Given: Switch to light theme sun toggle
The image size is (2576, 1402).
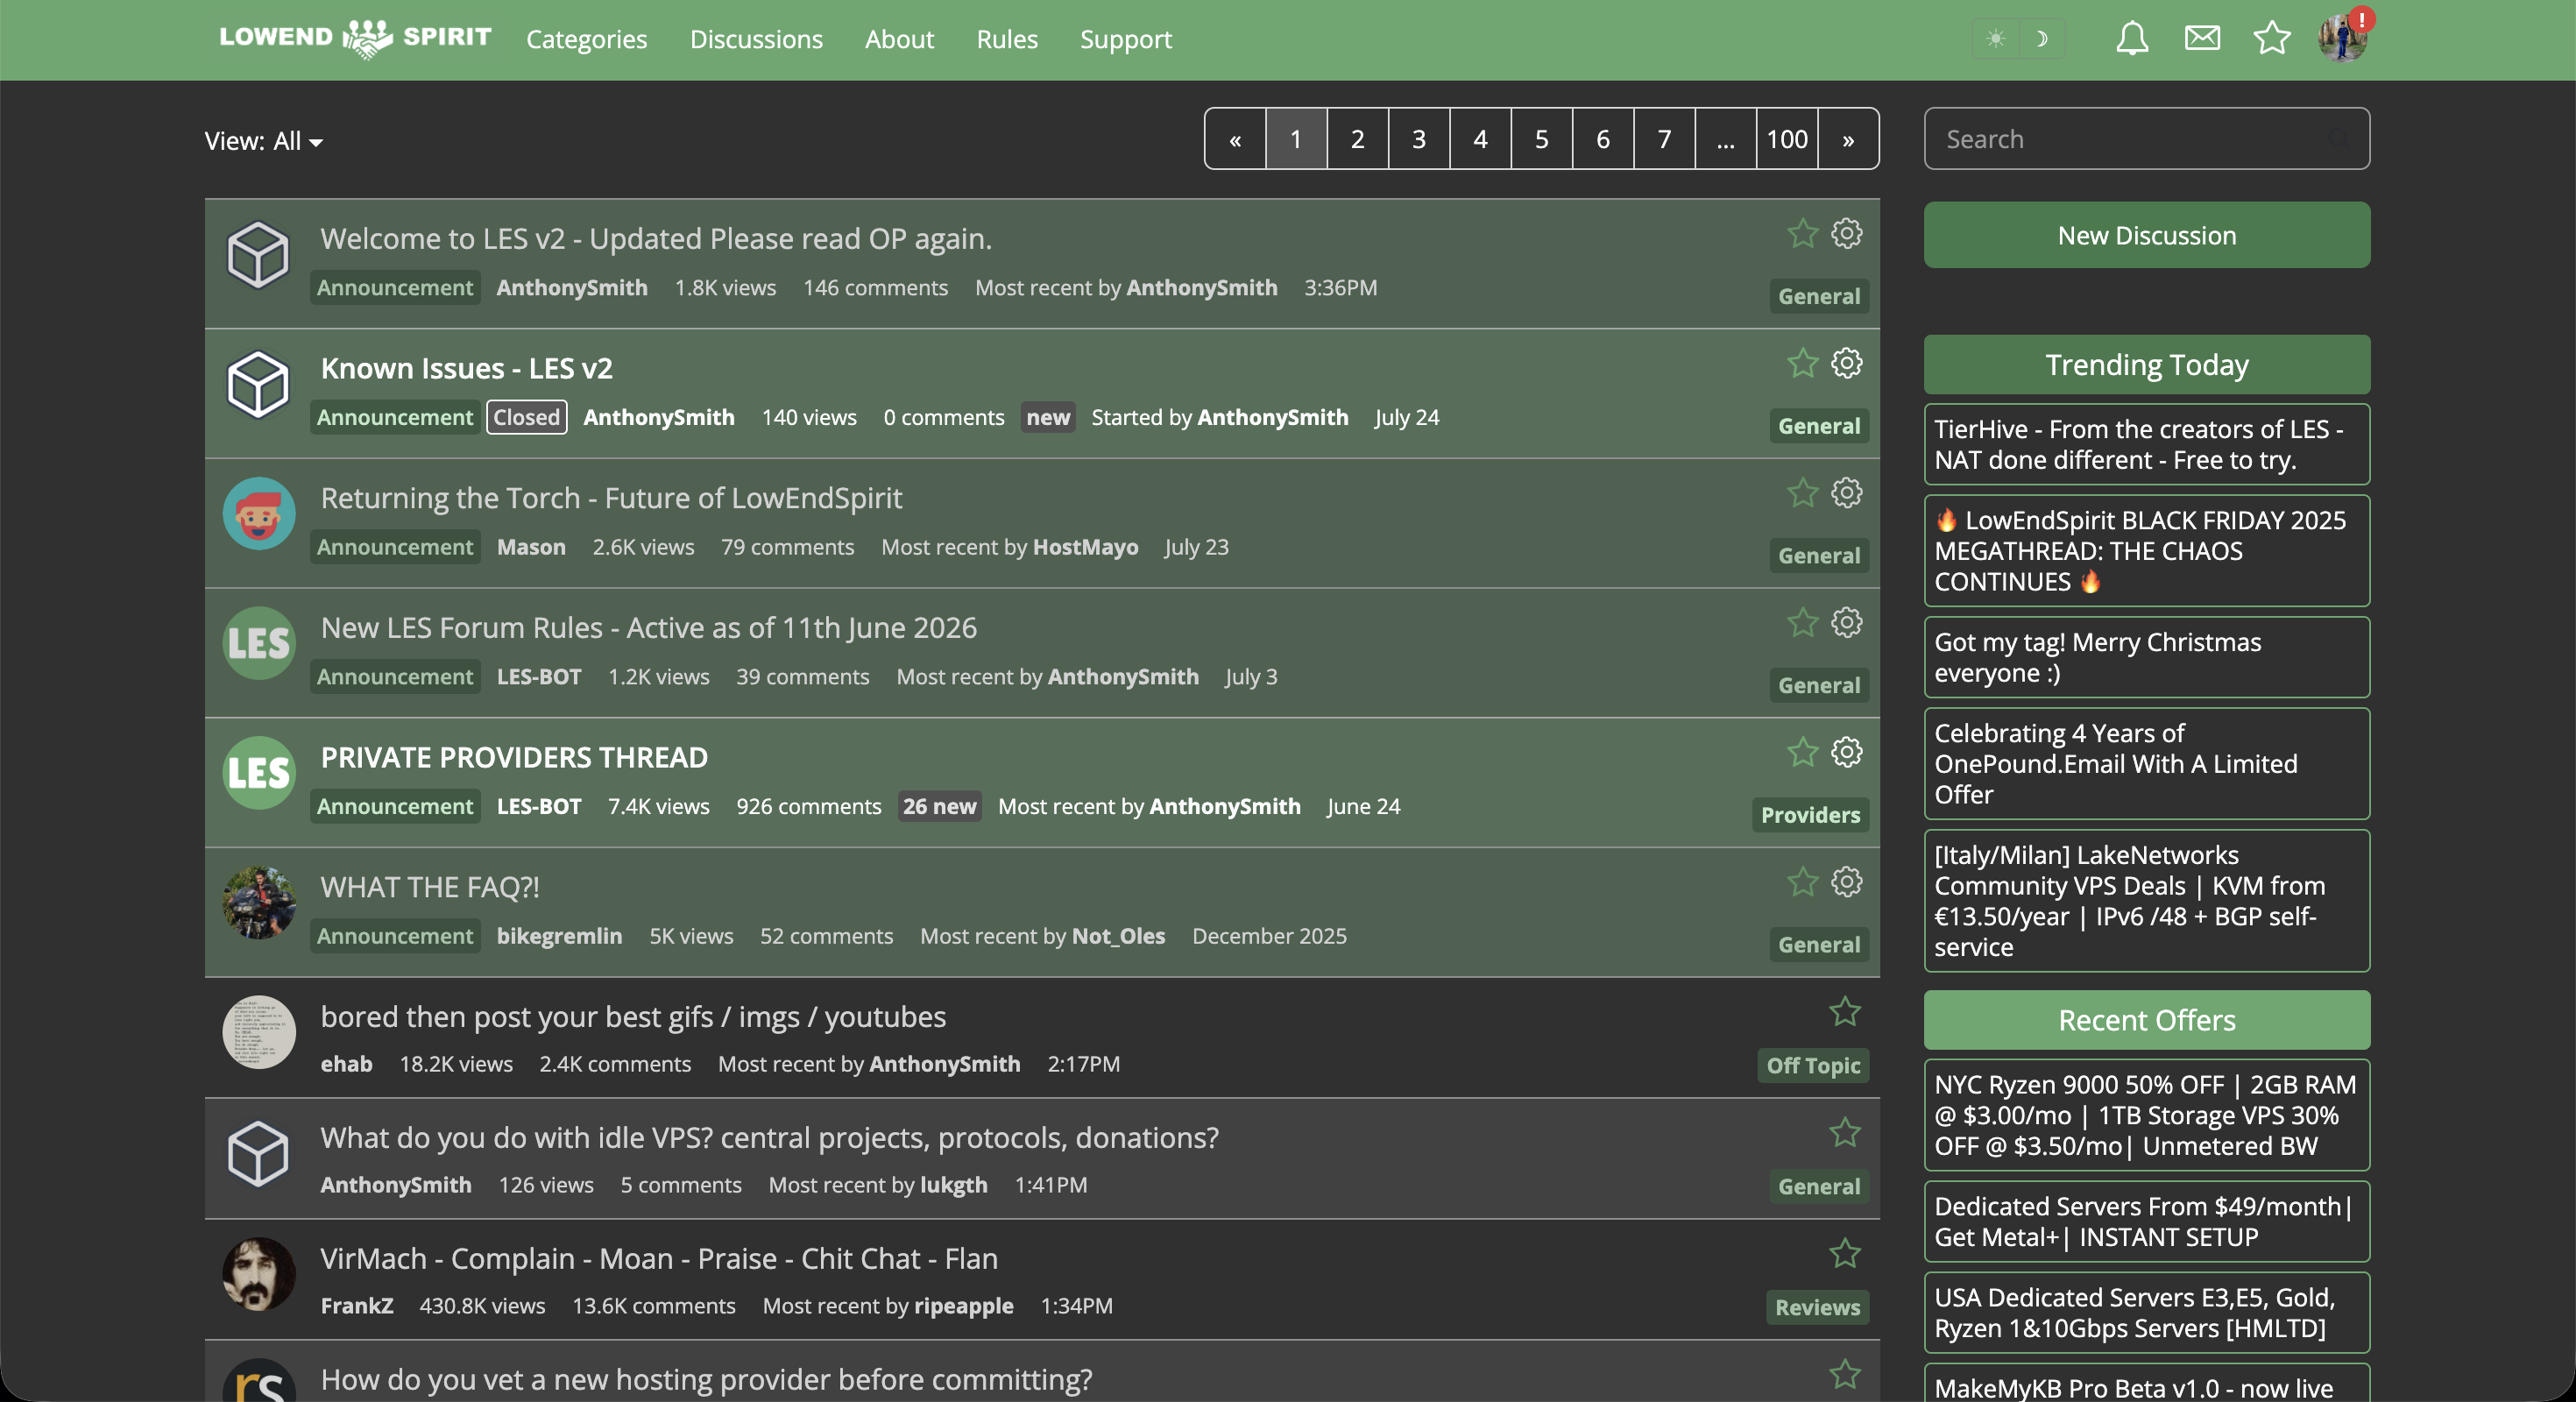Looking at the screenshot, I should 1996,39.
